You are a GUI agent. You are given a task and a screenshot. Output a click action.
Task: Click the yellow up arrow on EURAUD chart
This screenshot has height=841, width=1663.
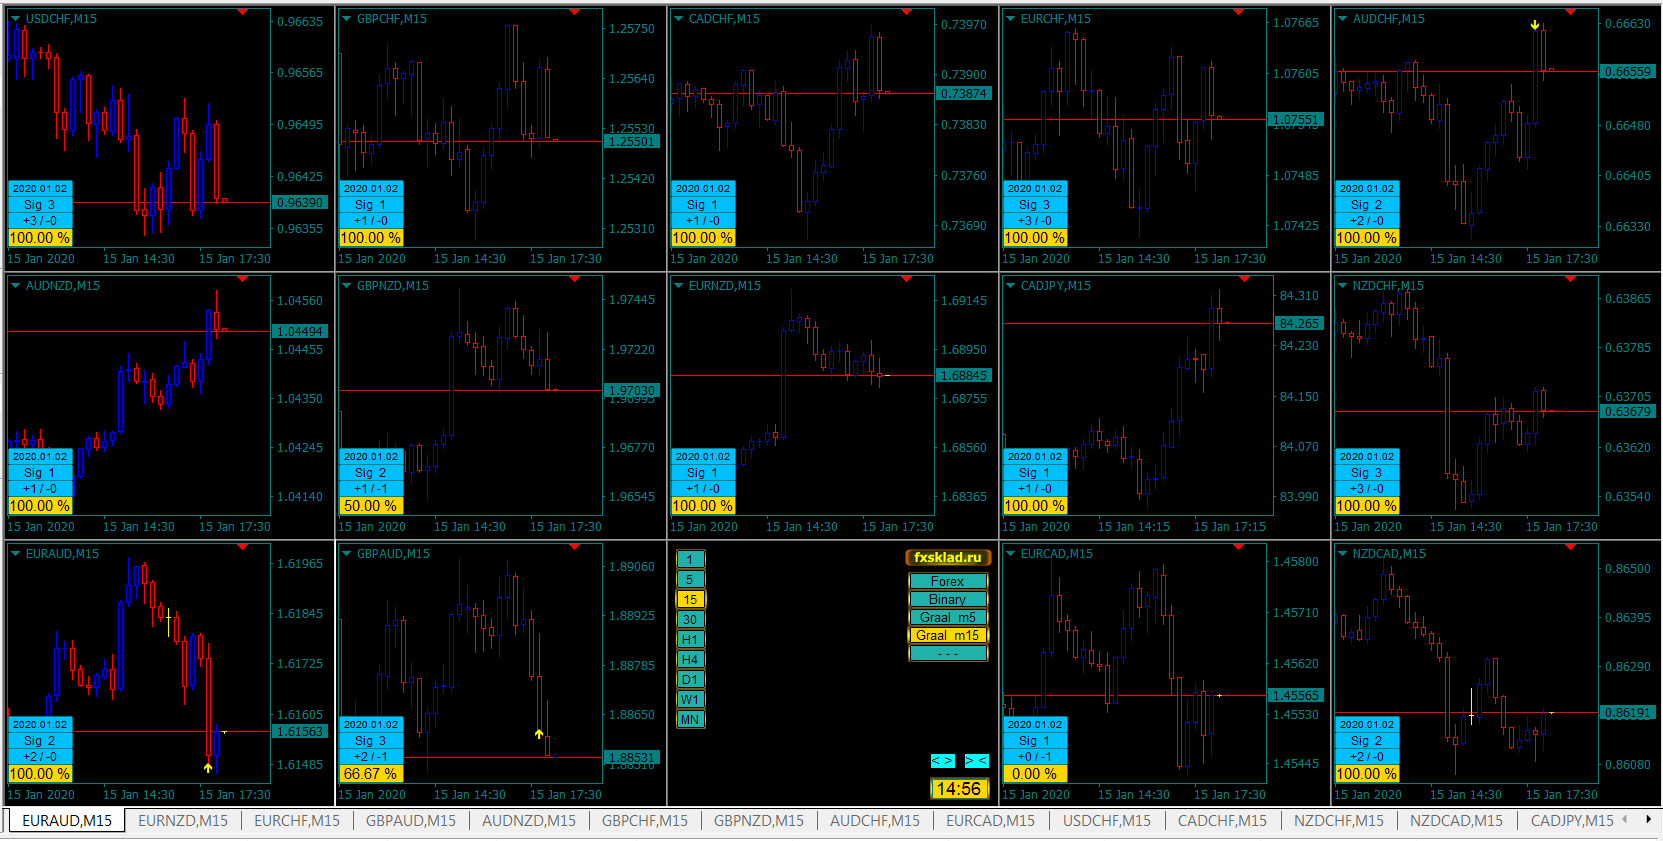pos(208,768)
